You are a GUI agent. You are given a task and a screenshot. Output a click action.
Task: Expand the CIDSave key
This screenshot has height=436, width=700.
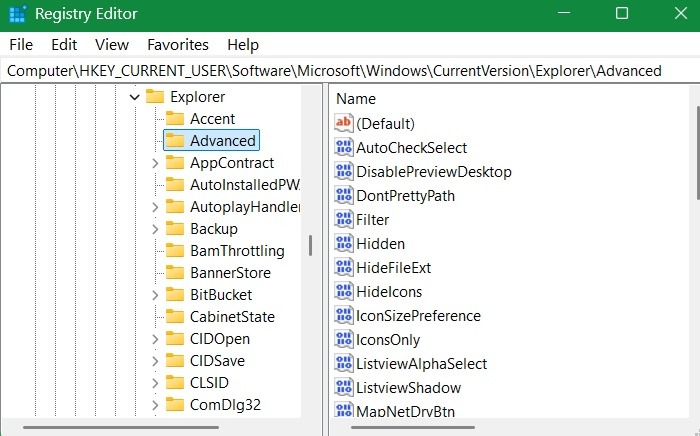(155, 361)
